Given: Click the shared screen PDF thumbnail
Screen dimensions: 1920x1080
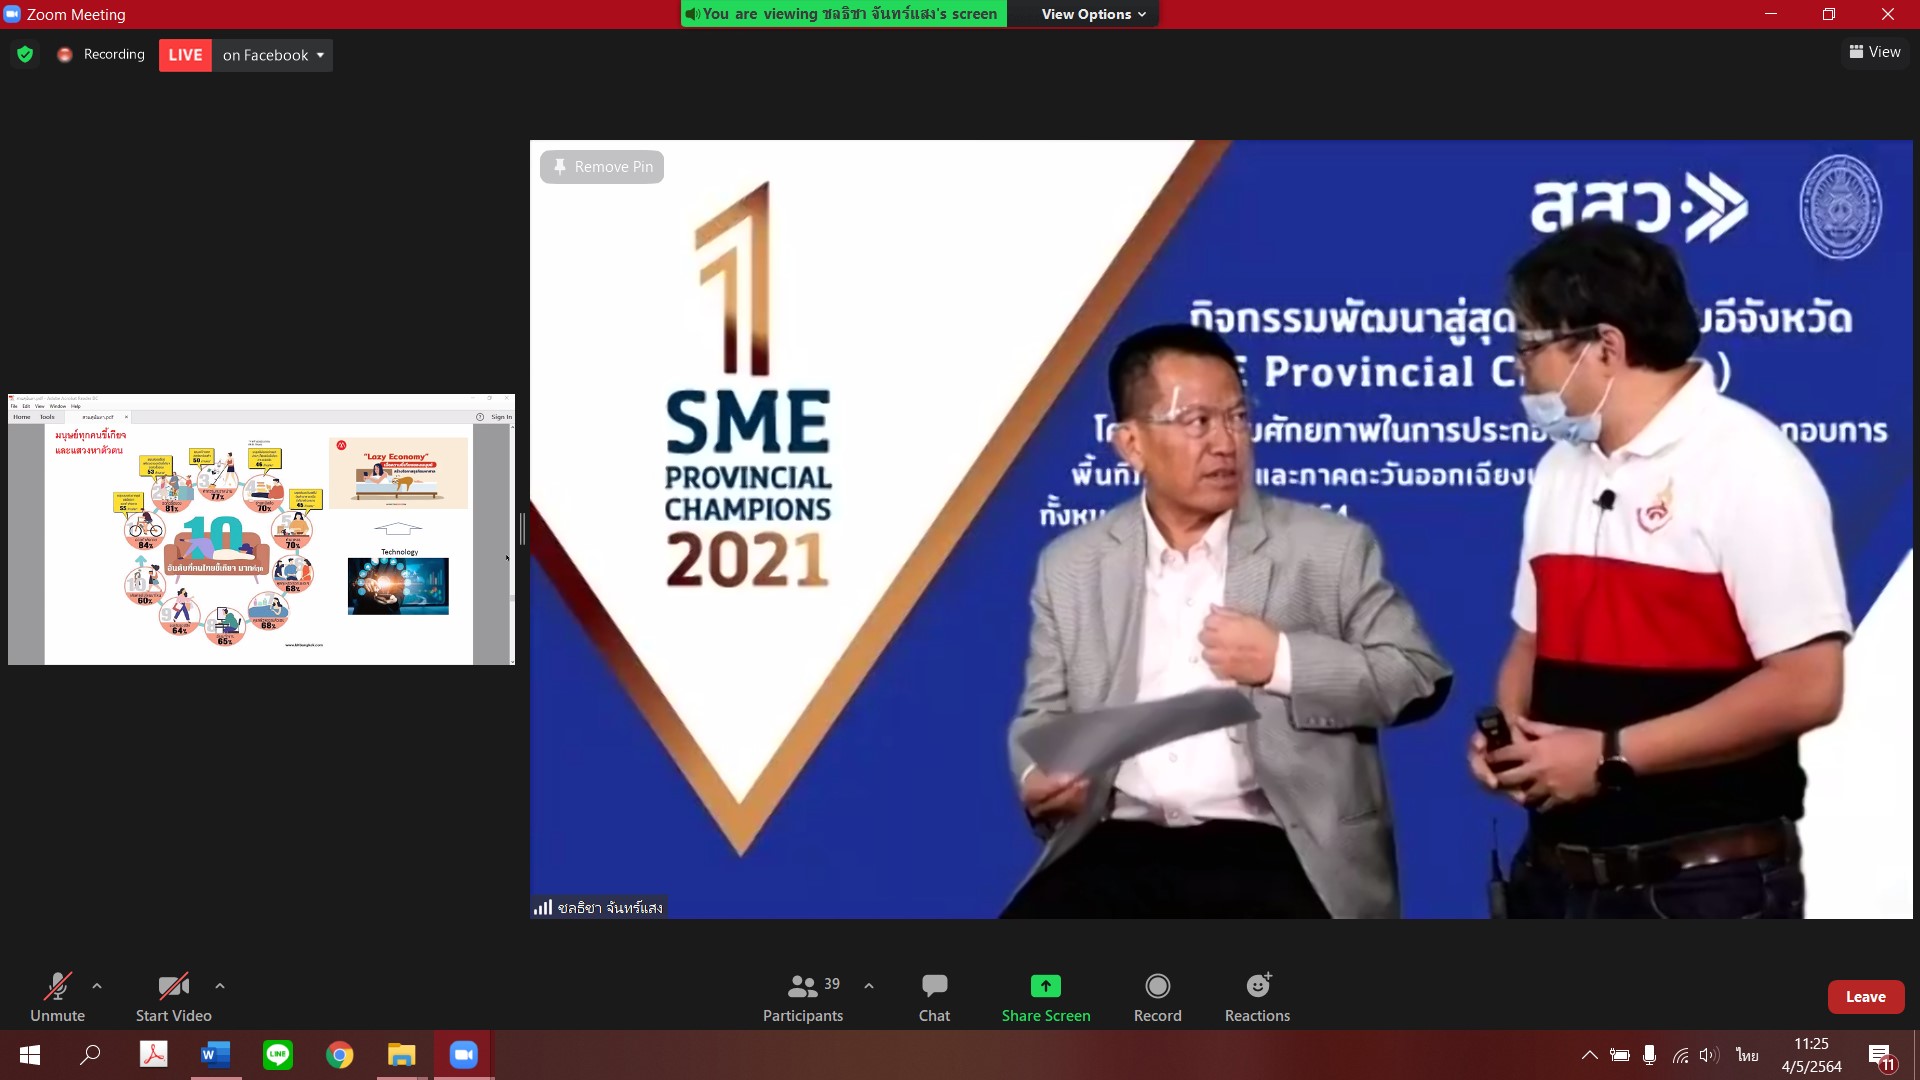Looking at the screenshot, I should (x=261, y=529).
